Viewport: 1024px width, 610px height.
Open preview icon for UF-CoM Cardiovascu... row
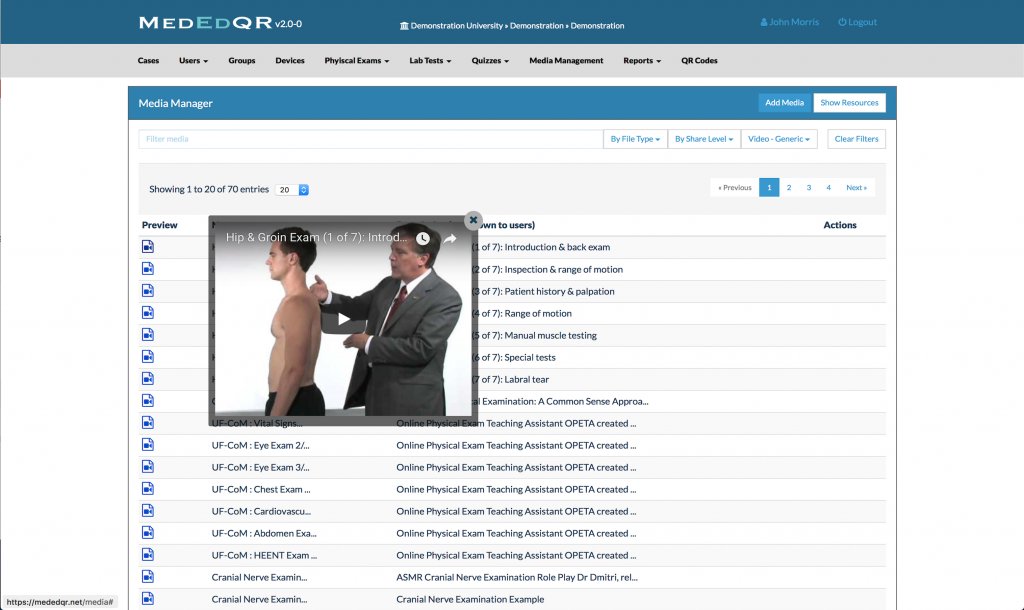pyautogui.click(x=148, y=511)
